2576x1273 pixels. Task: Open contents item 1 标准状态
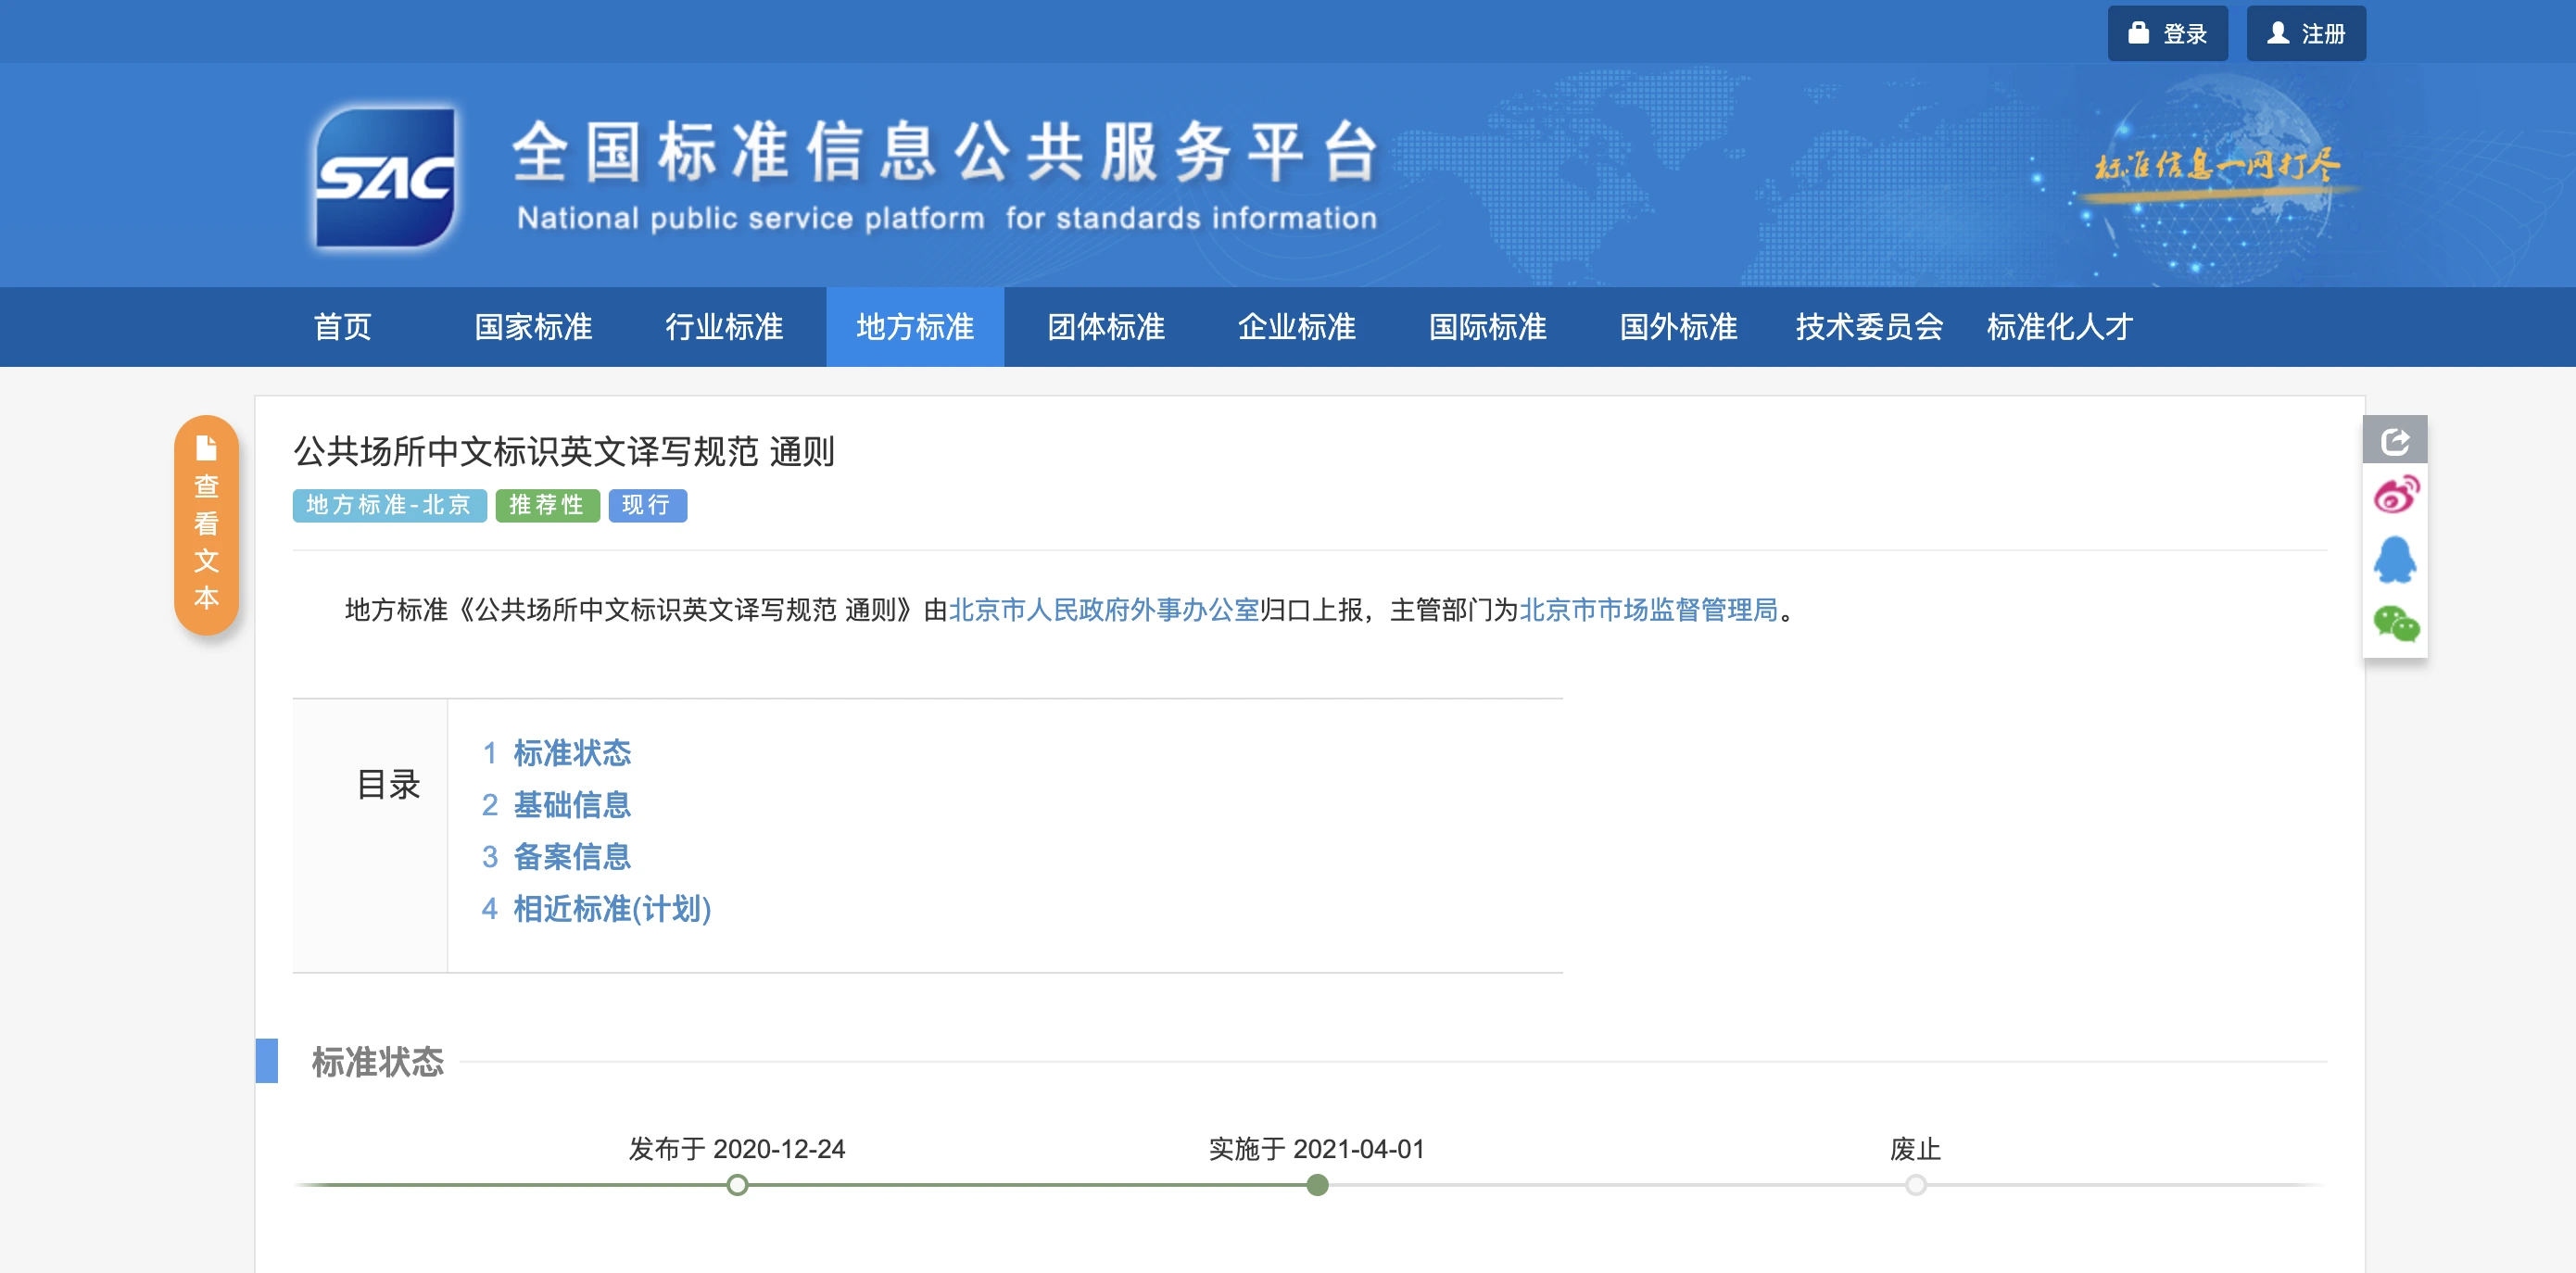coord(572,754)
